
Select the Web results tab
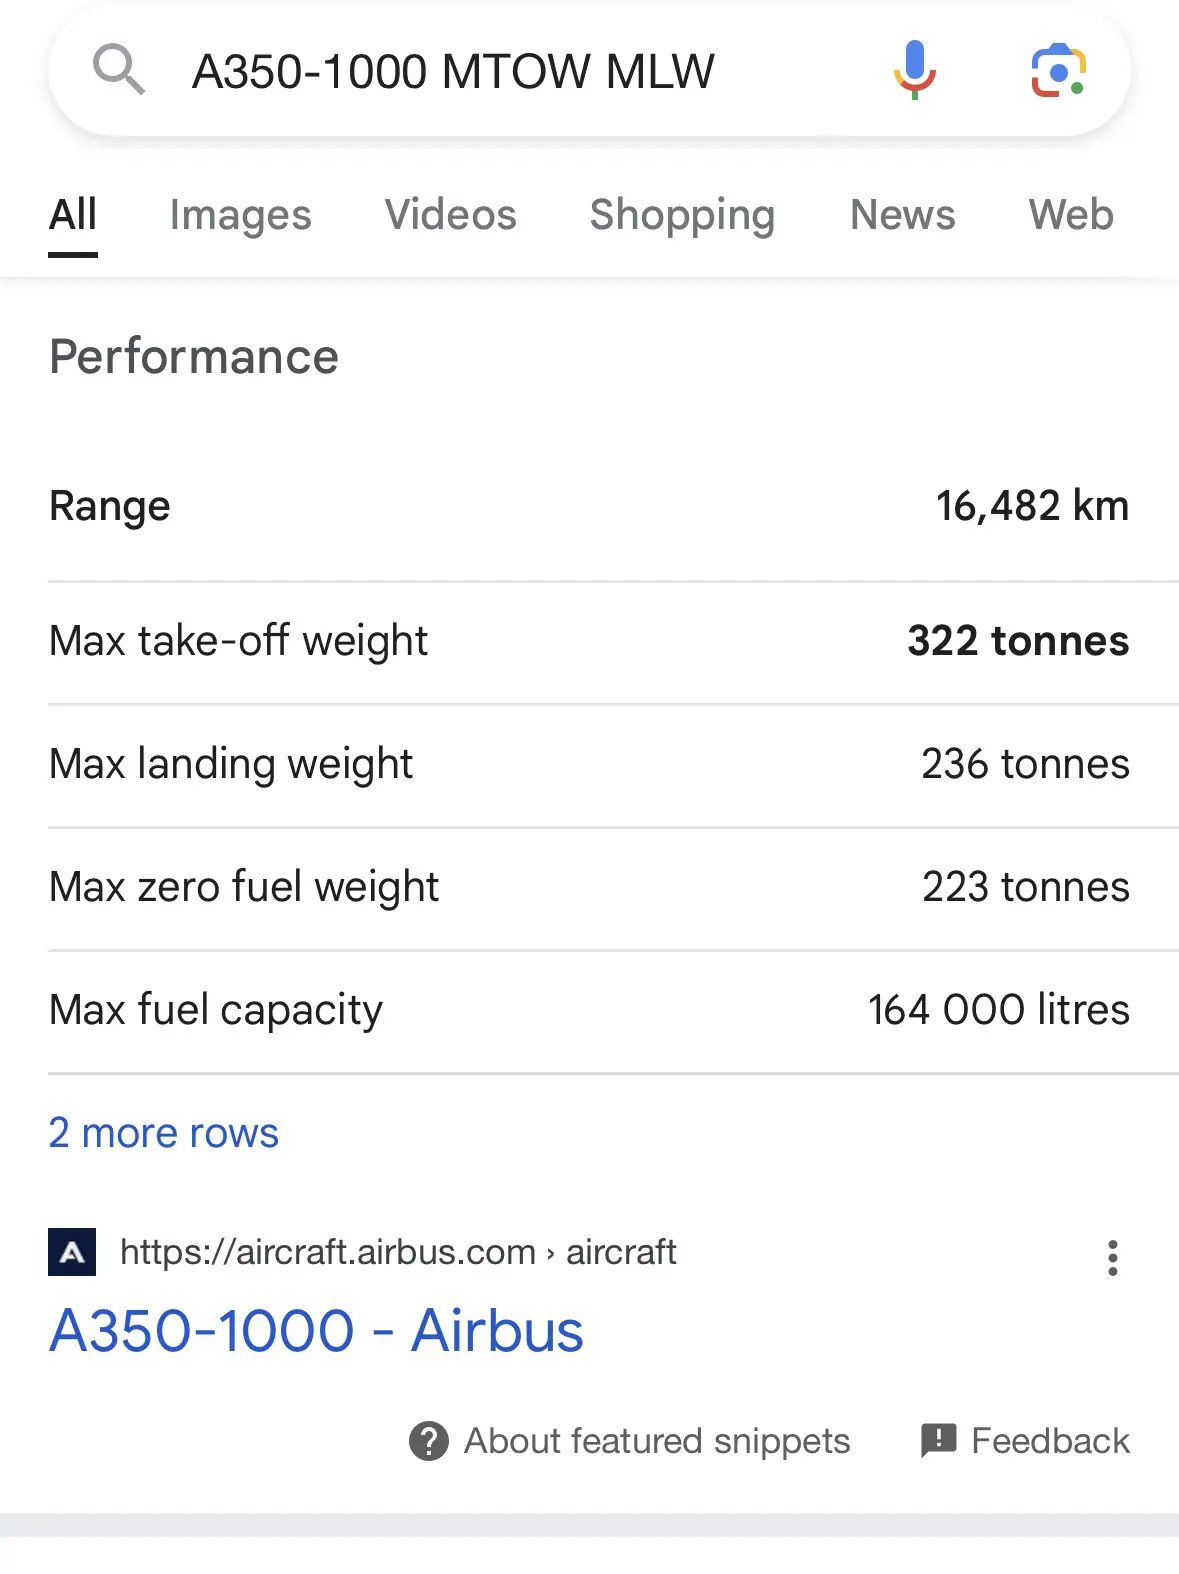[1071, 215]
